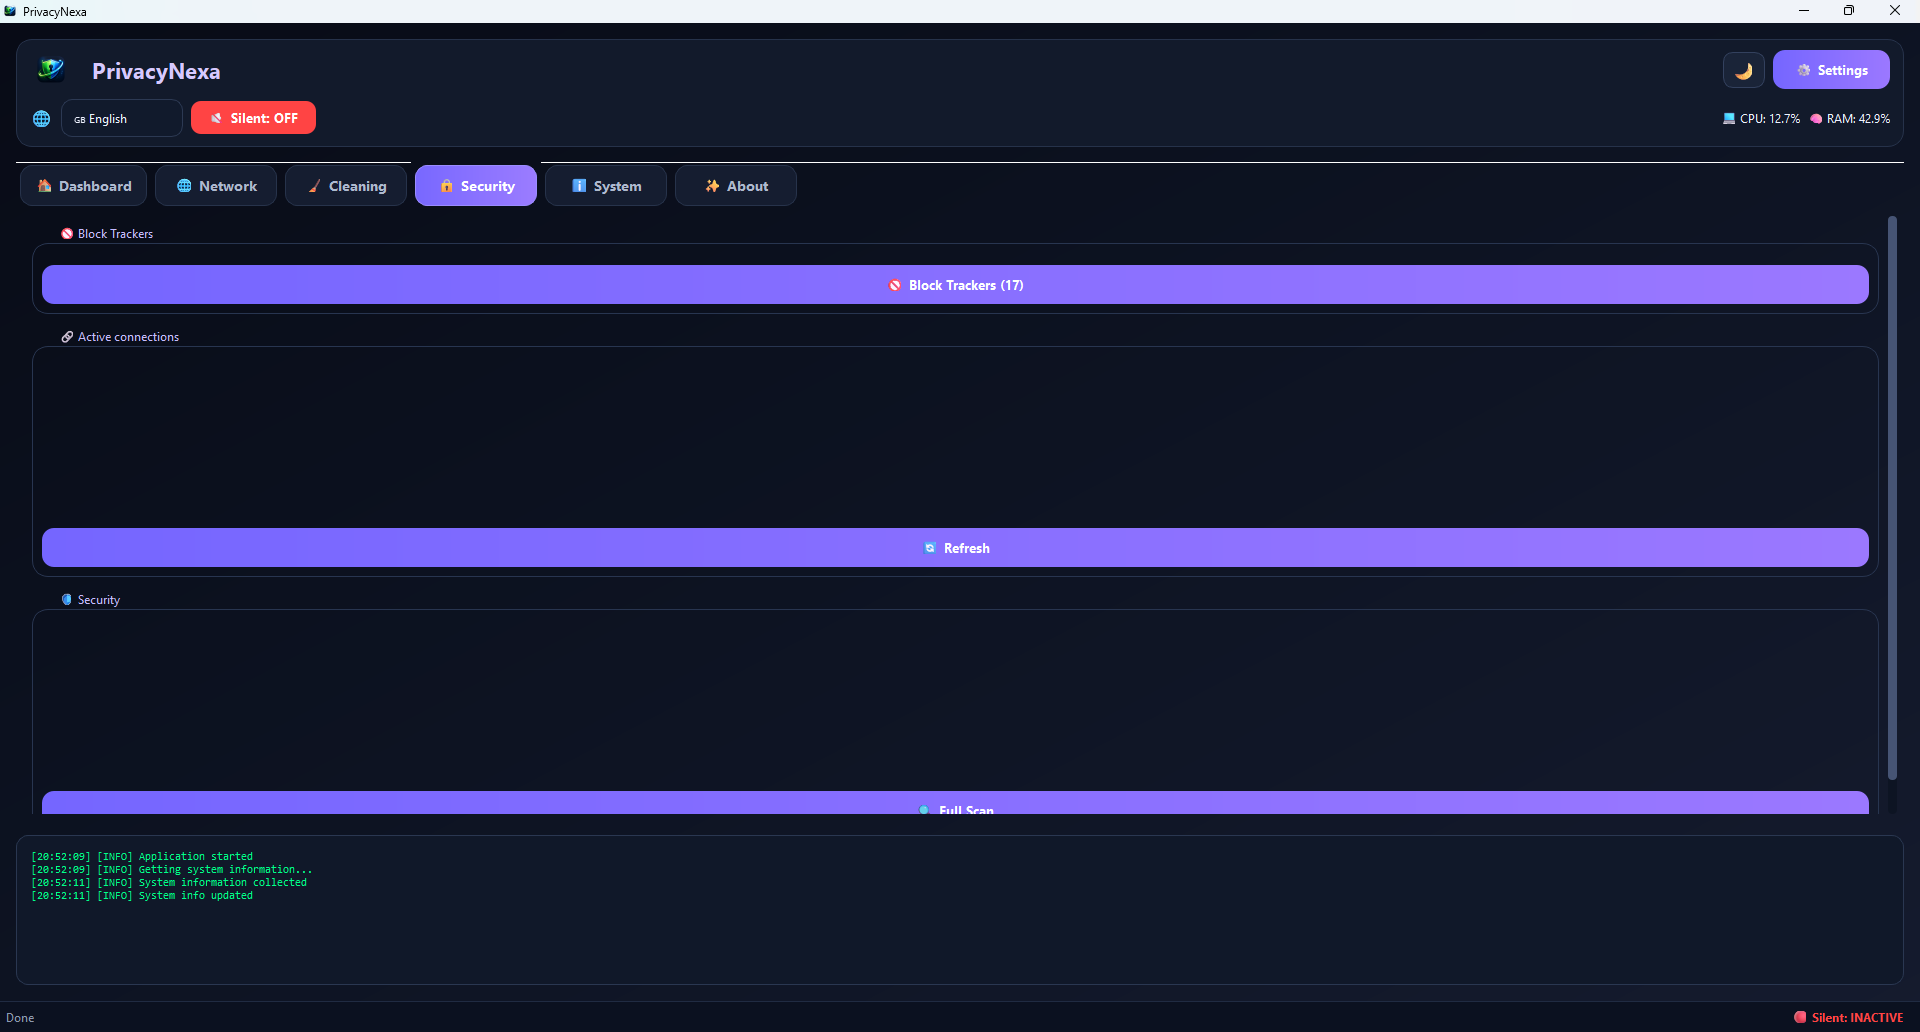Click the Network tab globe icon
This screenshot has height=1032, width=1920.
coord(184,186)
